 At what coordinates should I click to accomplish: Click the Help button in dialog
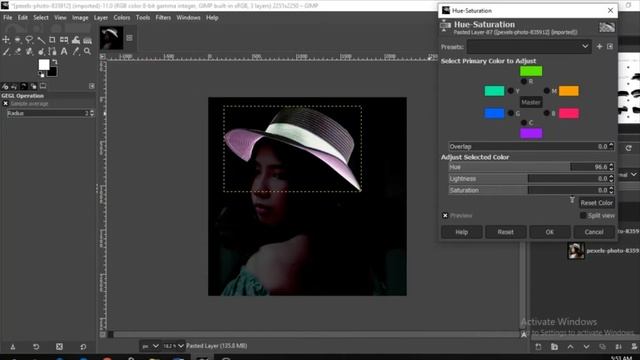[462, 232]
